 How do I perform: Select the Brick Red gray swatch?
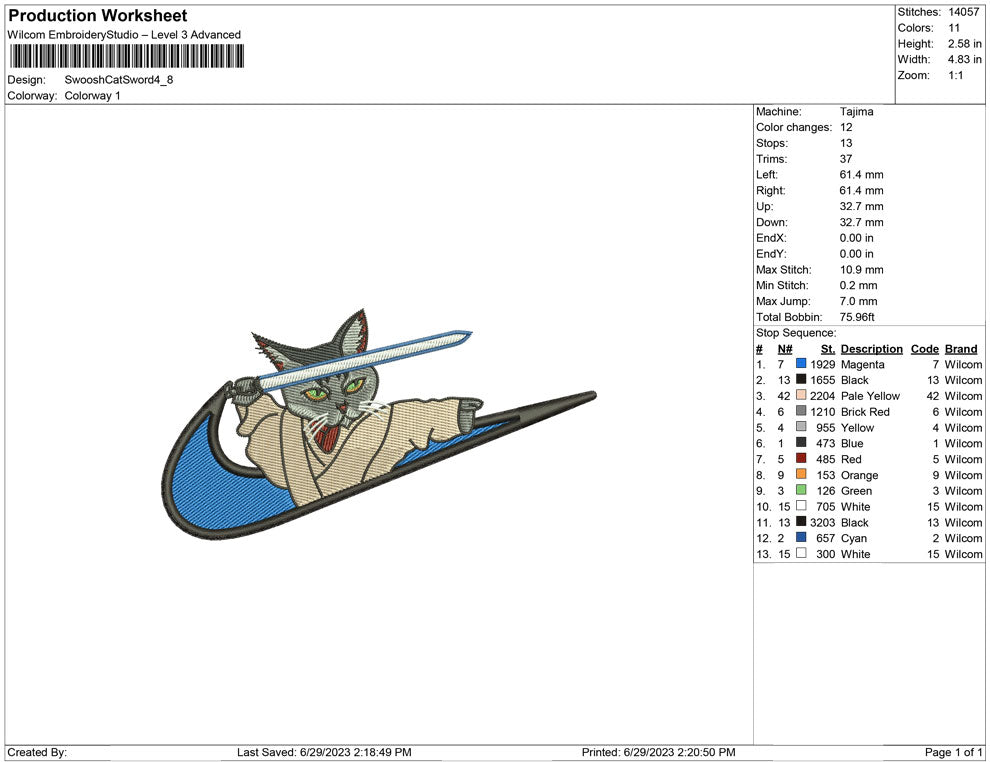[x=801, y=411]
